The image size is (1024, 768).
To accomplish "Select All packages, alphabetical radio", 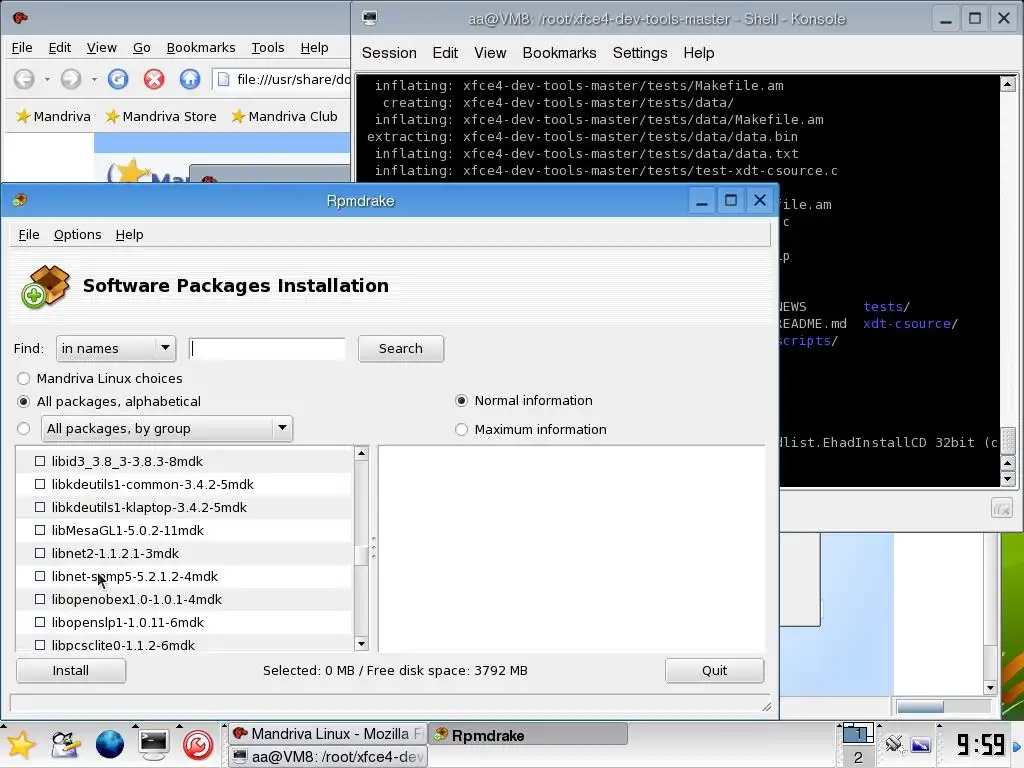I will pos(24,402).
